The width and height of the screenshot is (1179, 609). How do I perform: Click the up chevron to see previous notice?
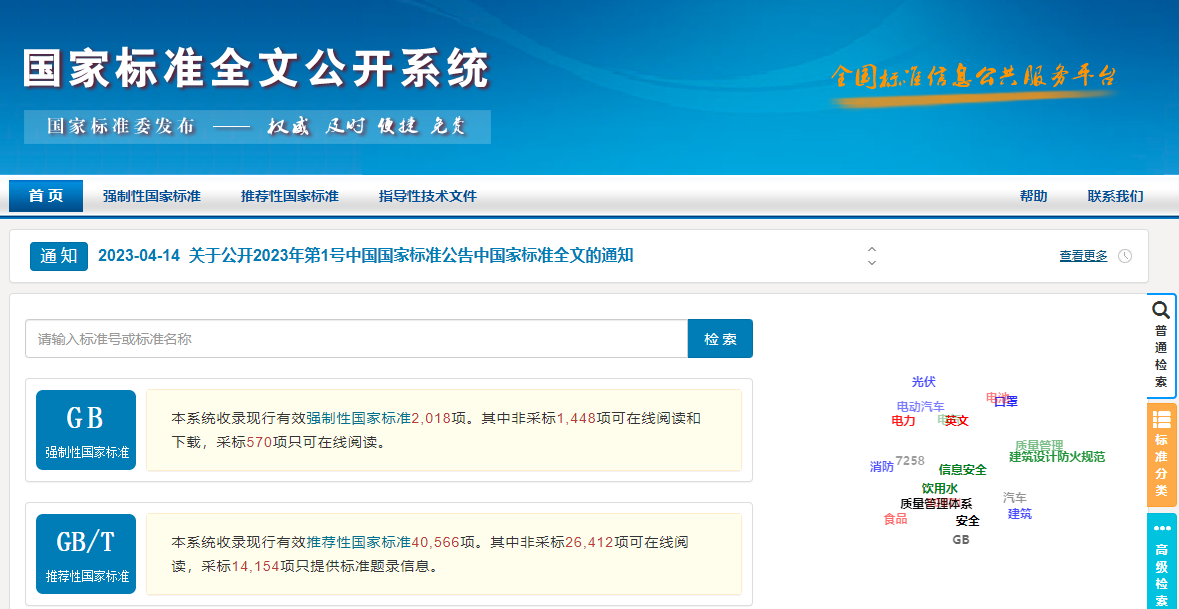(x=872, y=250)
